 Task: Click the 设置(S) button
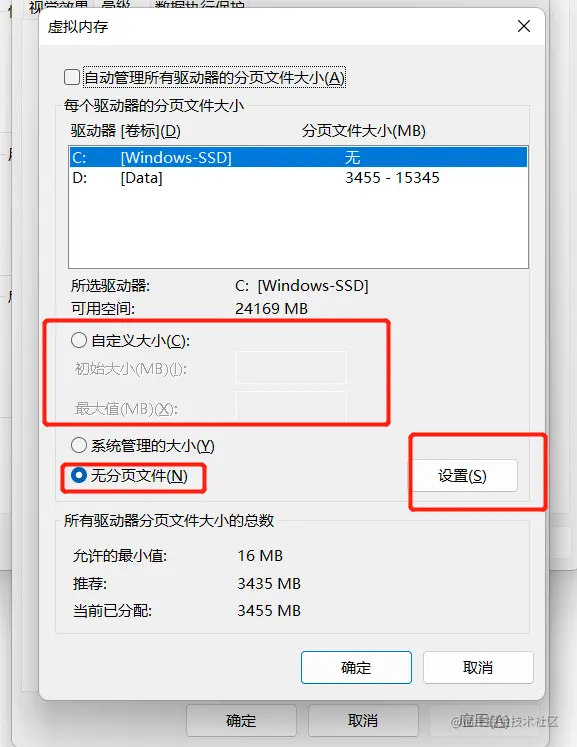coord(464,475)
